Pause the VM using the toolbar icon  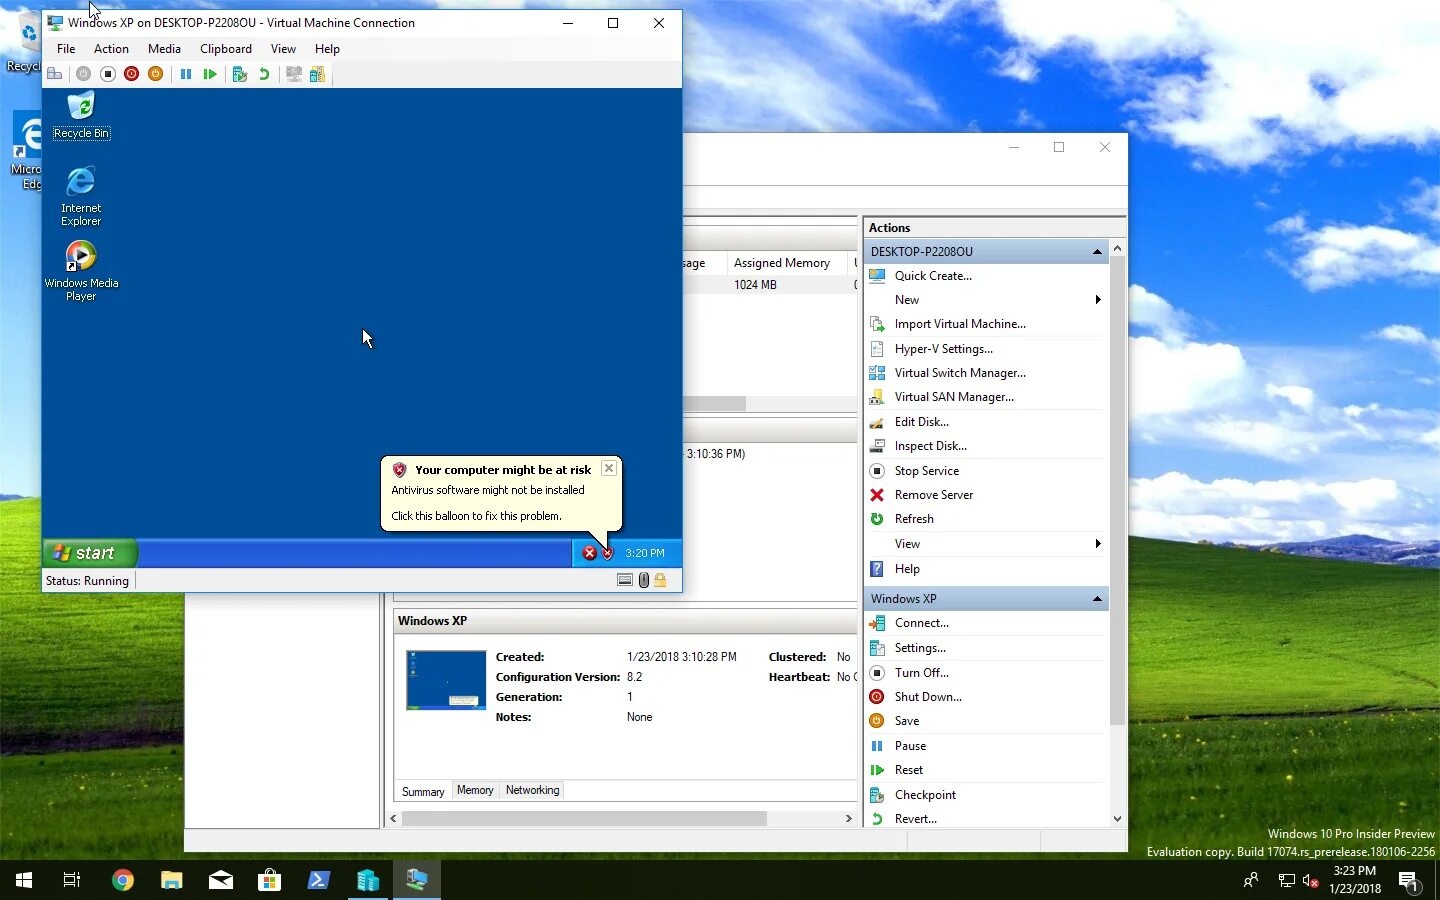point(186,74)
